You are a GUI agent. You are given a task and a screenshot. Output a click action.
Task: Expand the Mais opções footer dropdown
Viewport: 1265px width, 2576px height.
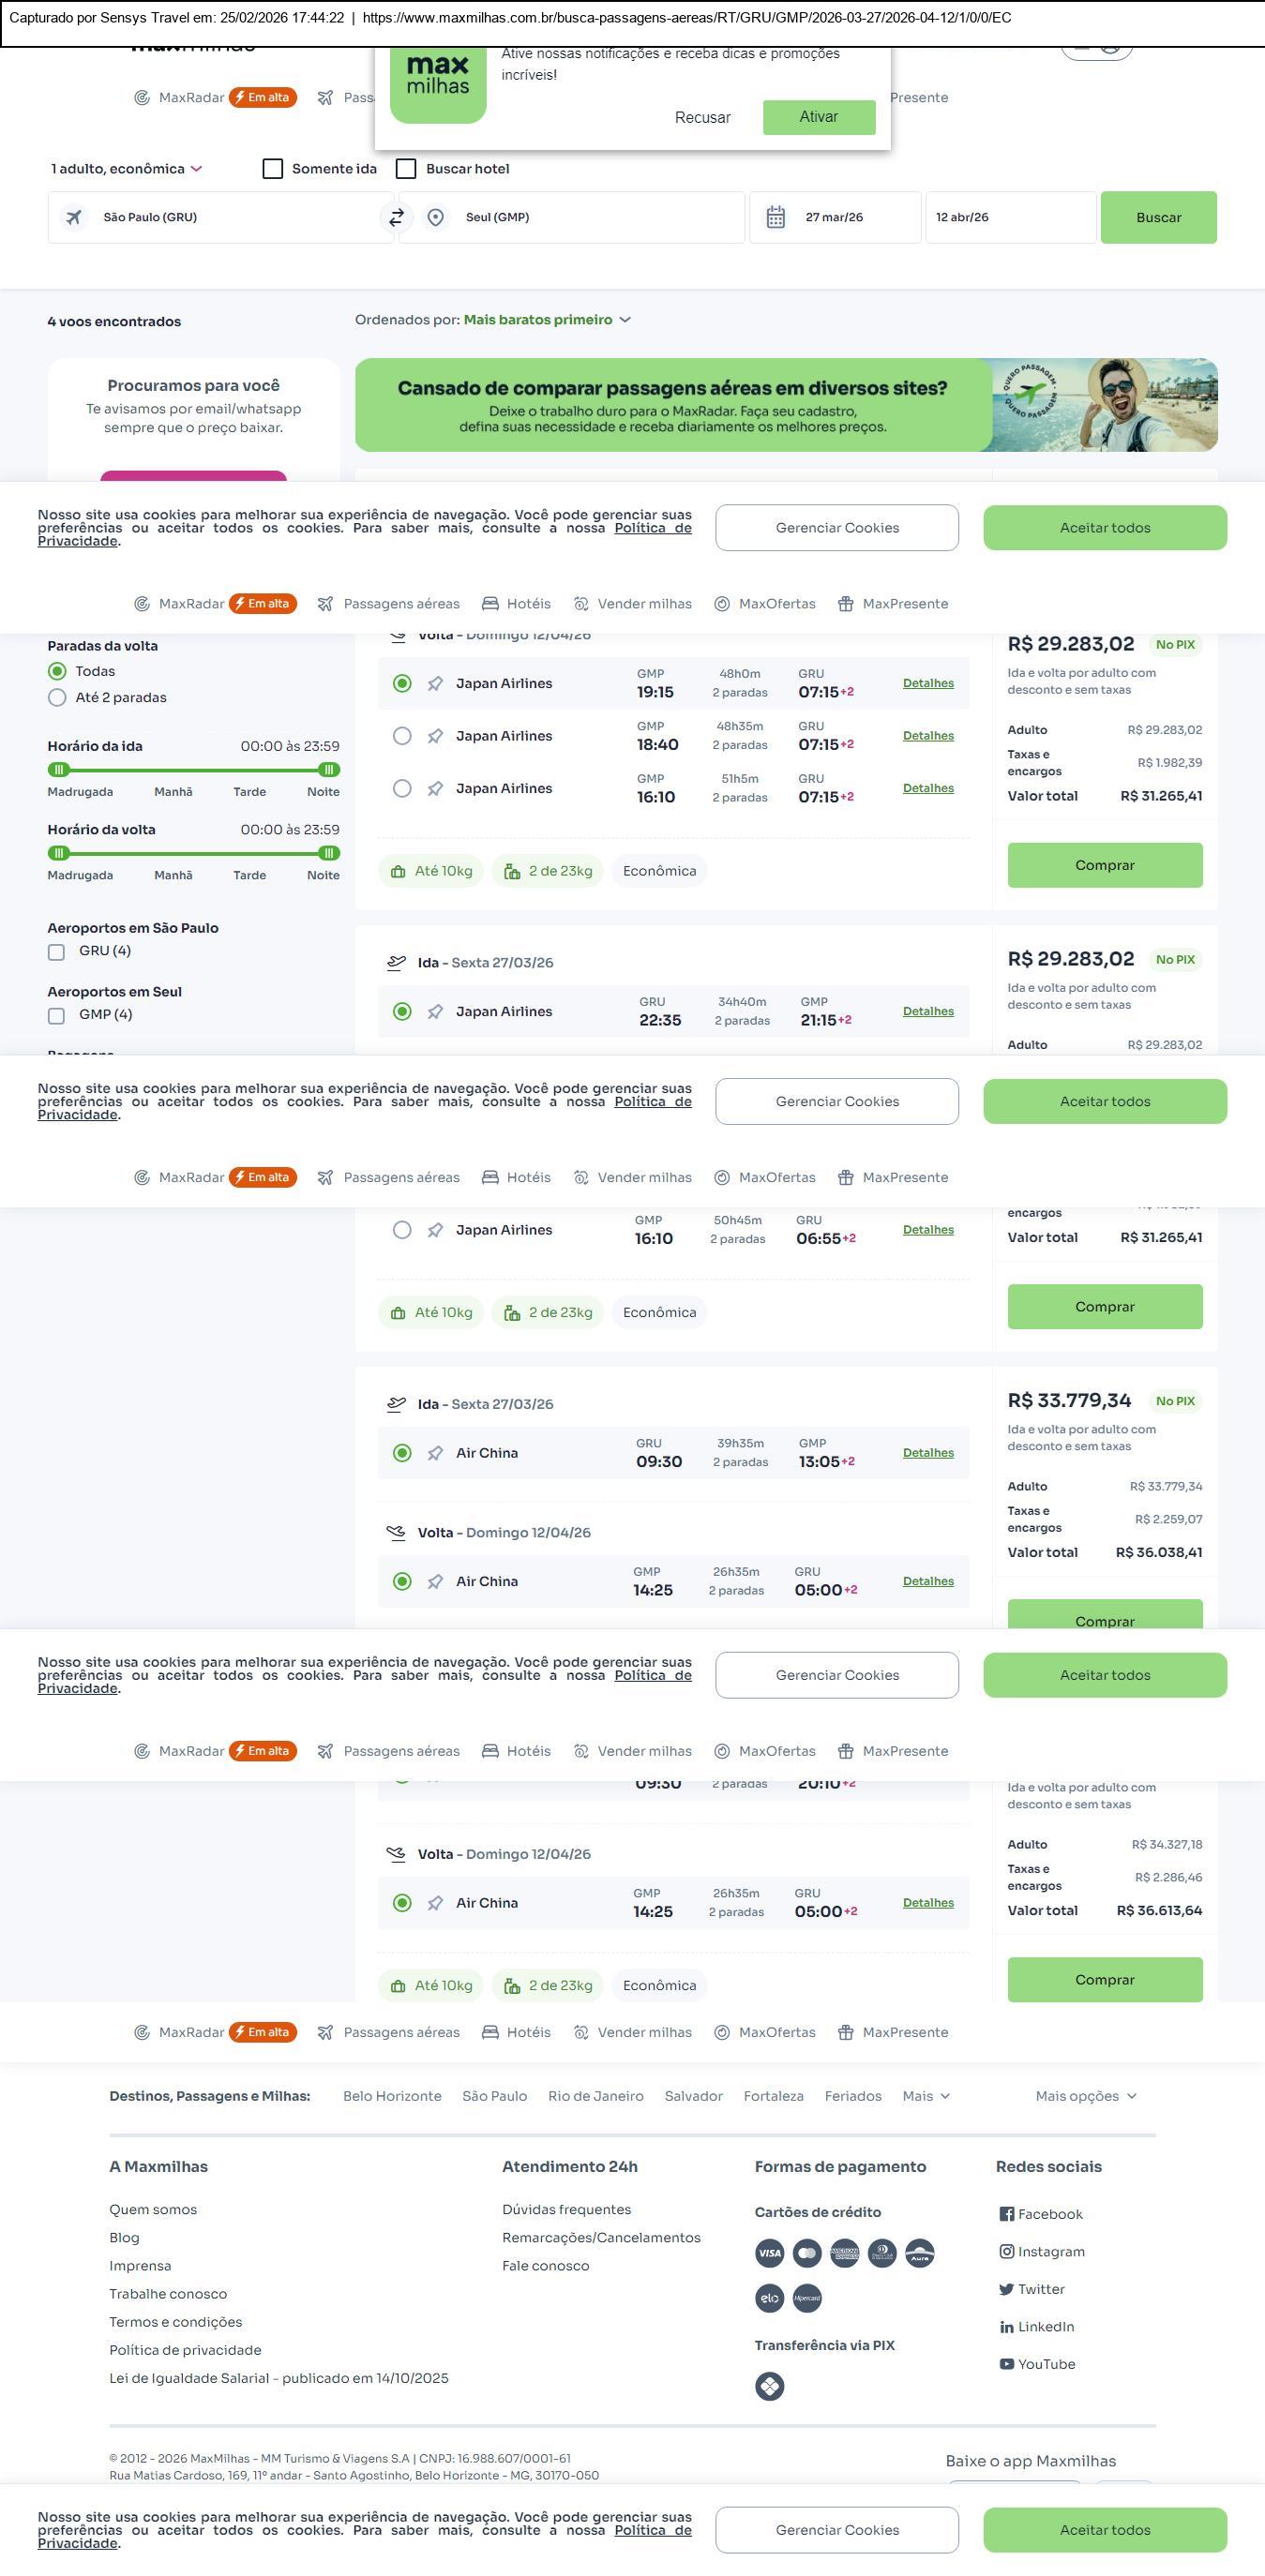click(1085, 2096)
